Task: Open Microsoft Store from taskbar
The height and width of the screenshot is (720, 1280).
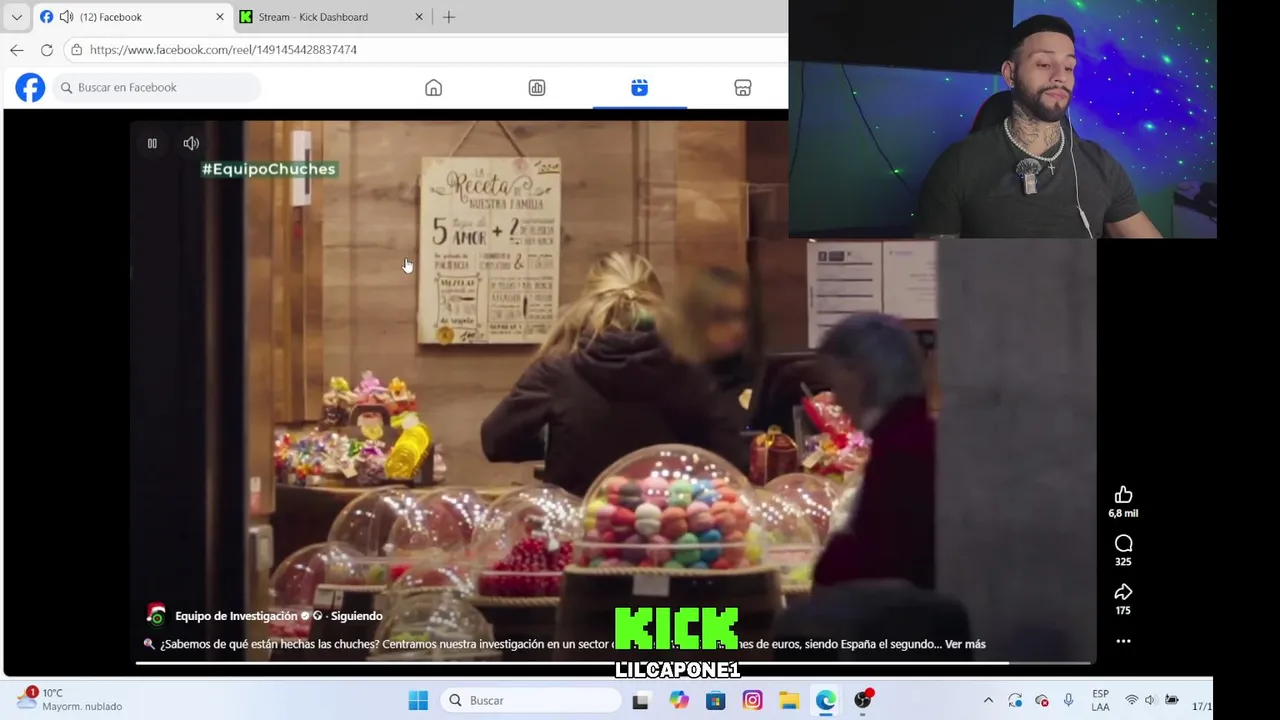Action: point(715,701)
